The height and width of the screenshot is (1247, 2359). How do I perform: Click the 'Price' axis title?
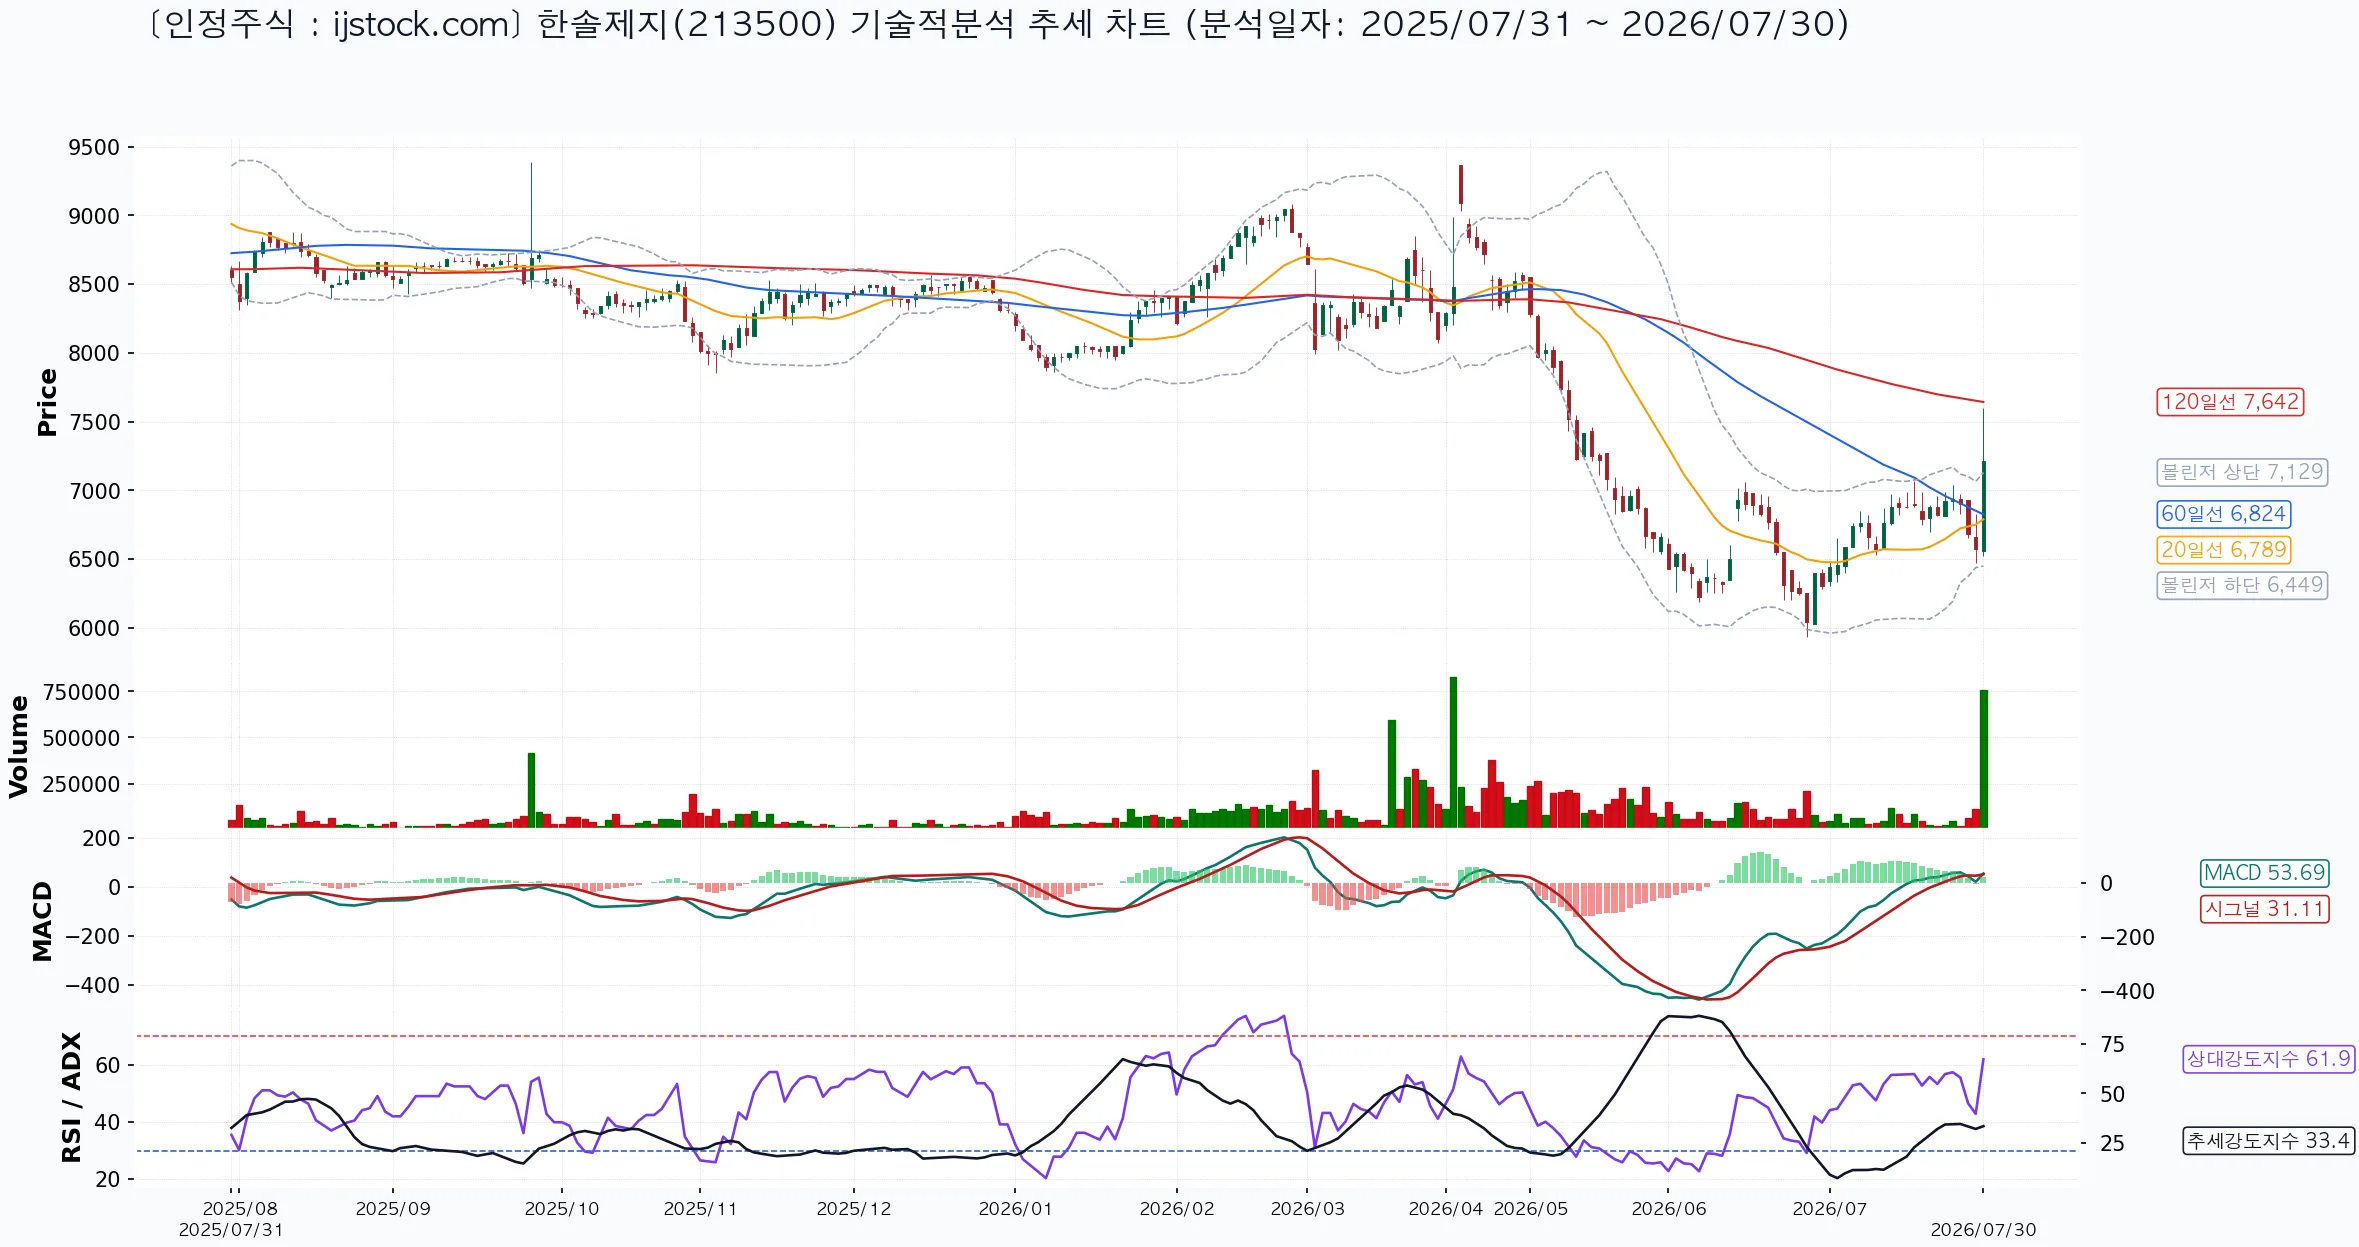pos(47,402)
